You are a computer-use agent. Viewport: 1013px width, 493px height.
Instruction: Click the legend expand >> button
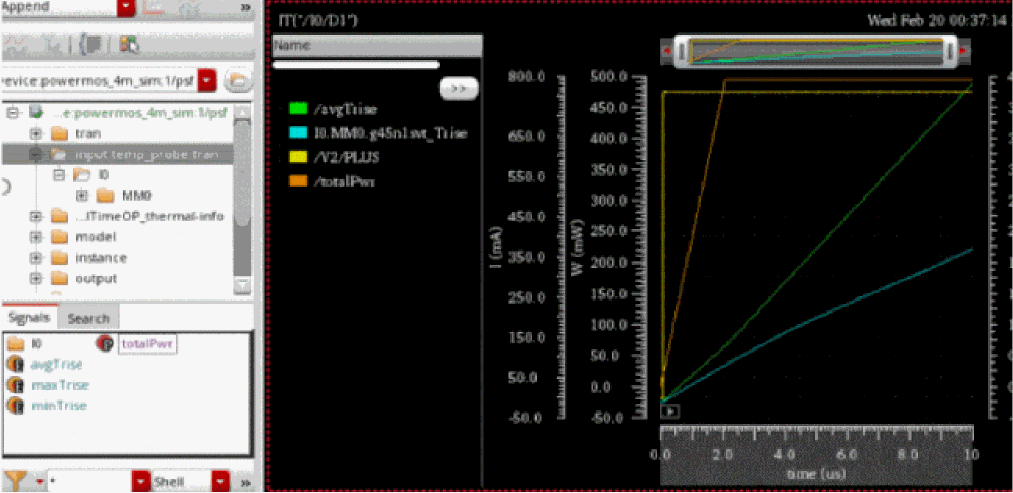tap(459, 89)
